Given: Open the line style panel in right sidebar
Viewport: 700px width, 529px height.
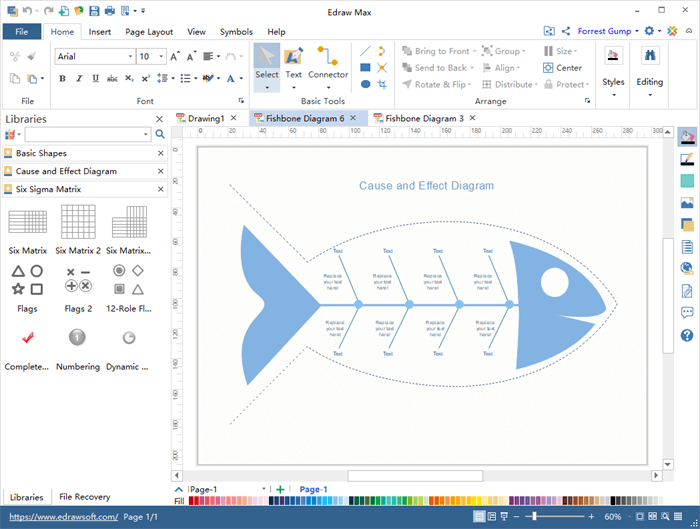Looking at the screenshot, I should point(687,159).
